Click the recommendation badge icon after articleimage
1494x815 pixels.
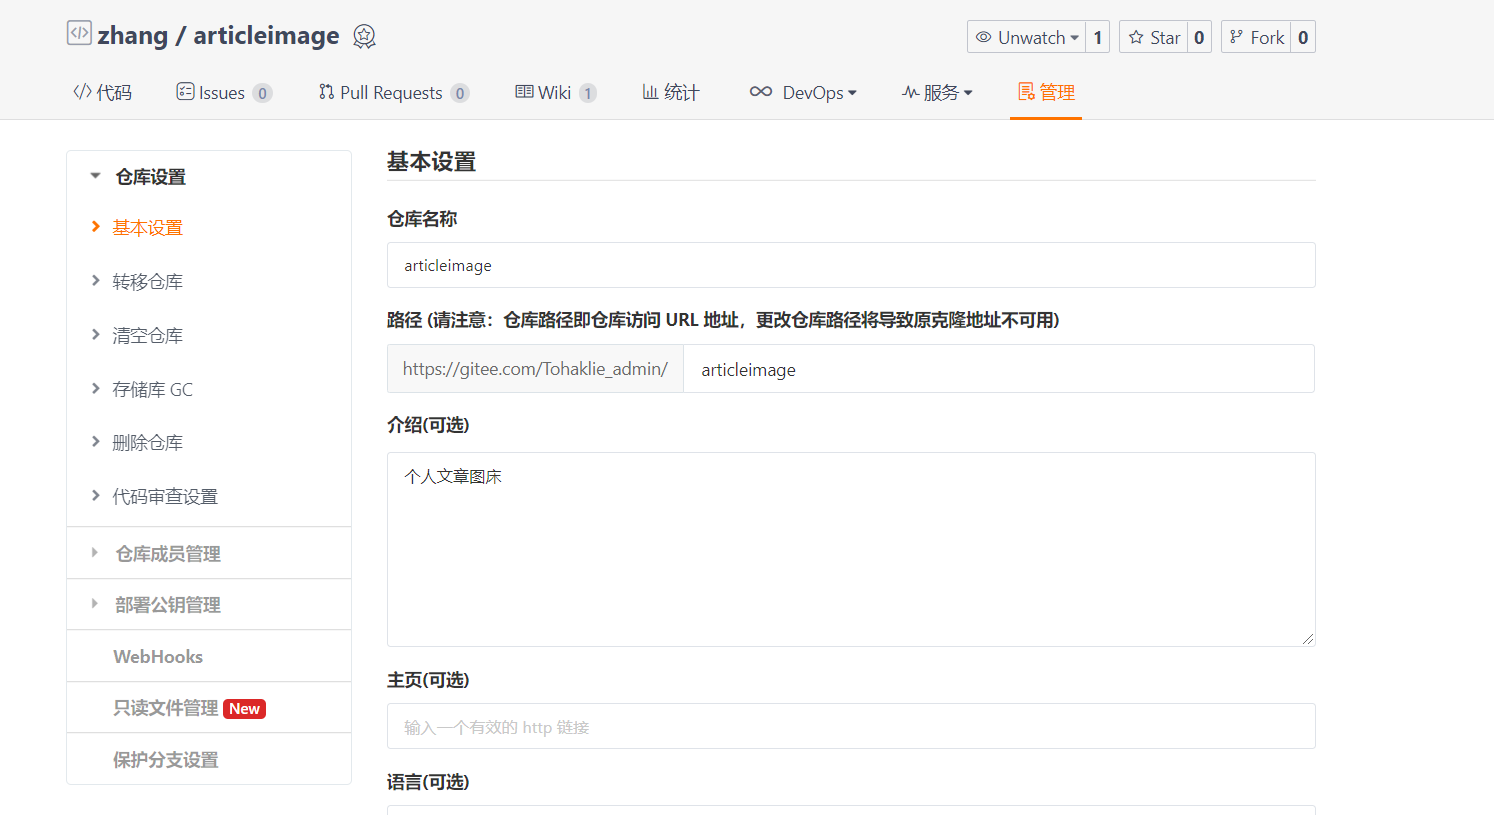pyautogui.click(x=364, y=37)
